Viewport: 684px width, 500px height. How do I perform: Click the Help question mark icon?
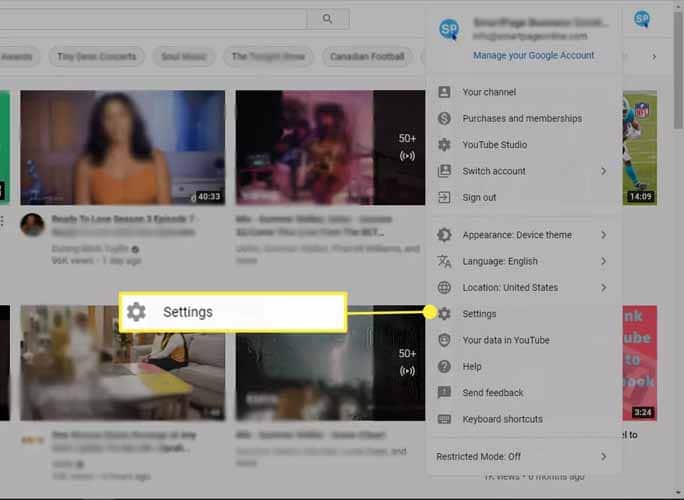(444, 366)
